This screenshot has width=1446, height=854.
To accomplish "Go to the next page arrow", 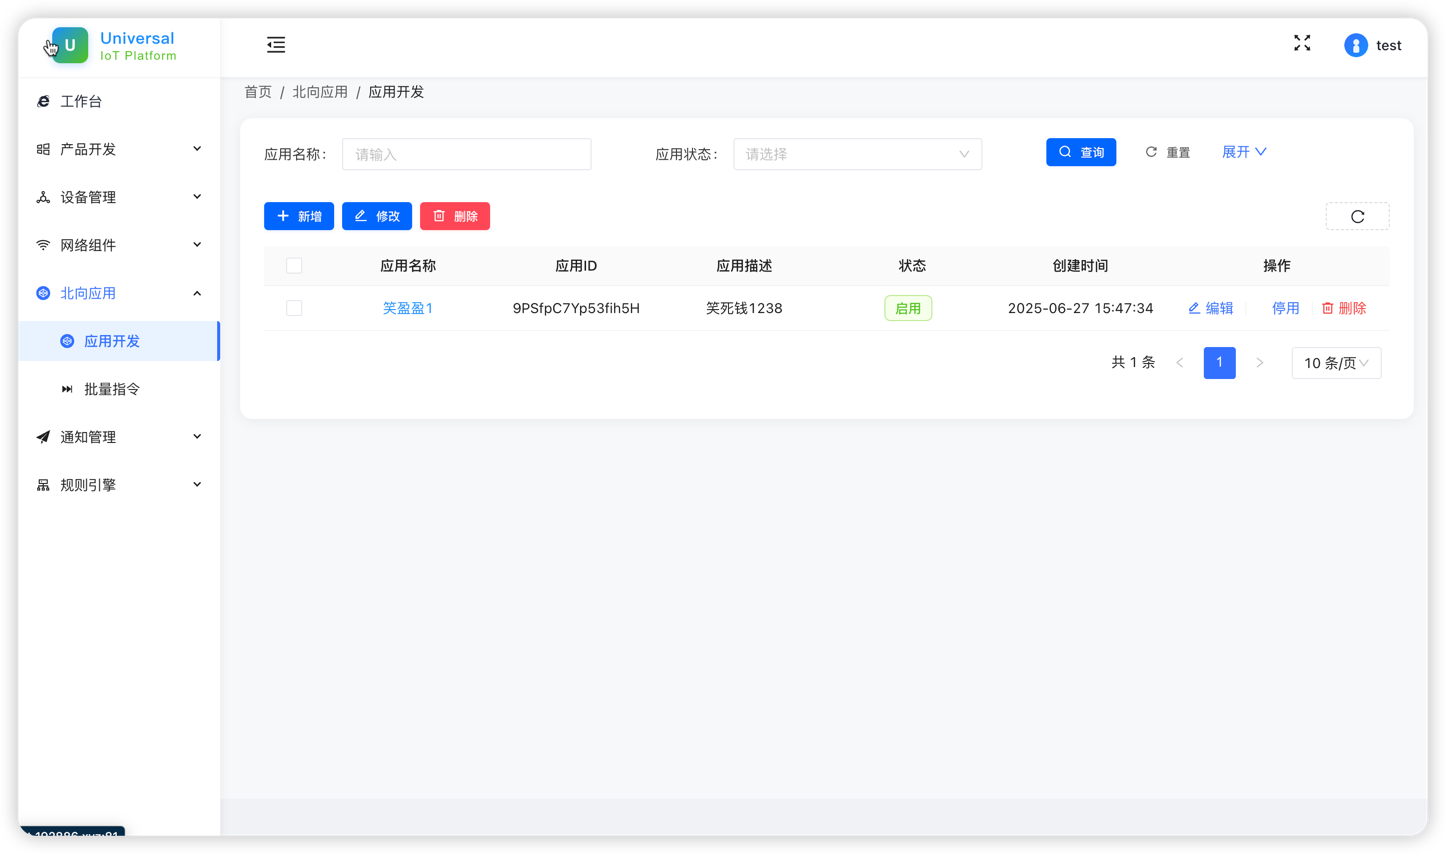I will [1260, 363].
